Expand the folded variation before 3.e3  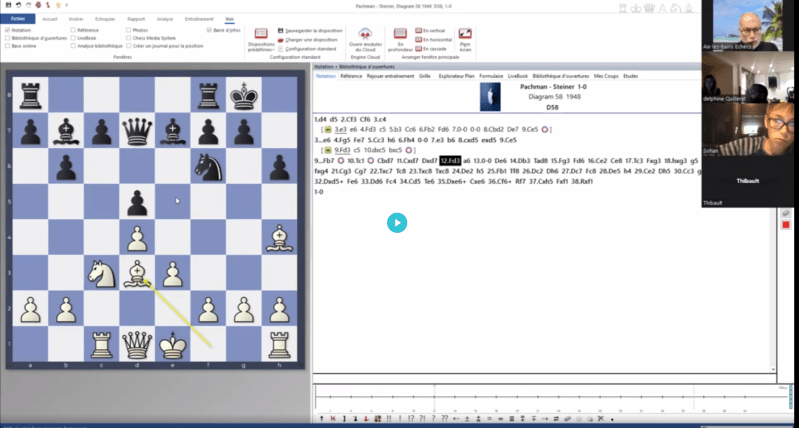[326, 129]
